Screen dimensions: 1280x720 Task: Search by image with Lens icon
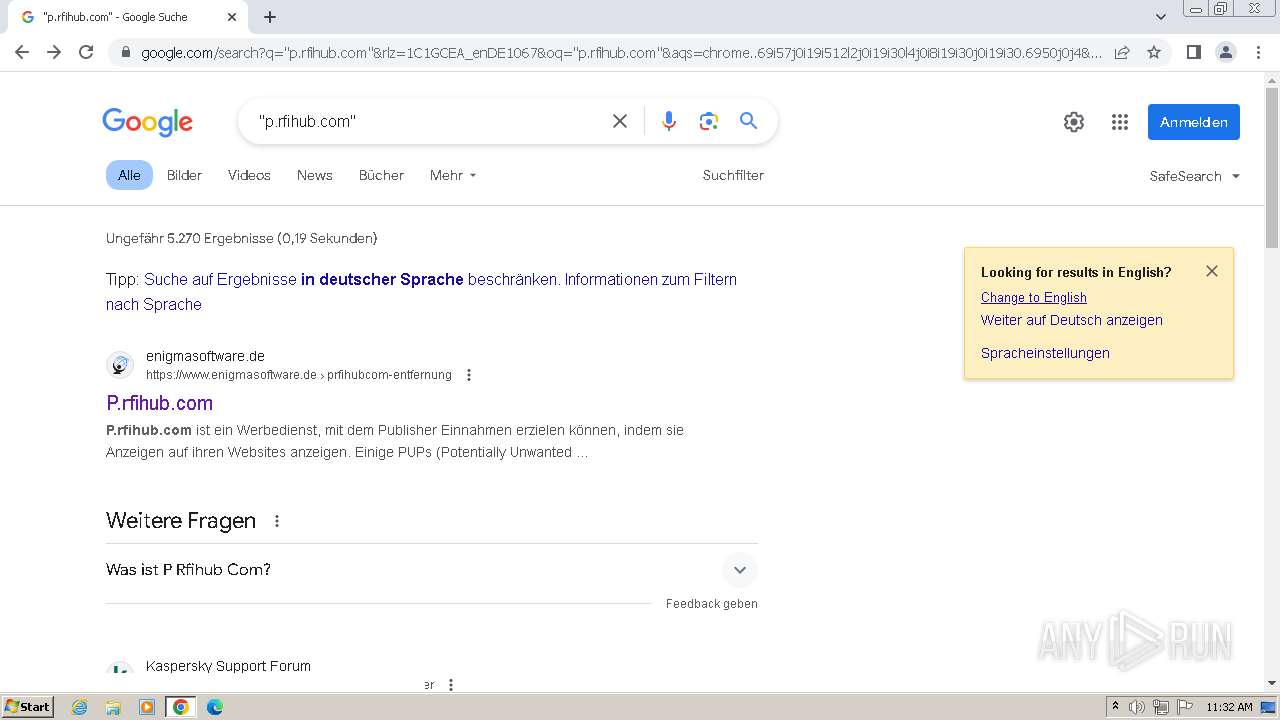click(x=709, y=121)
